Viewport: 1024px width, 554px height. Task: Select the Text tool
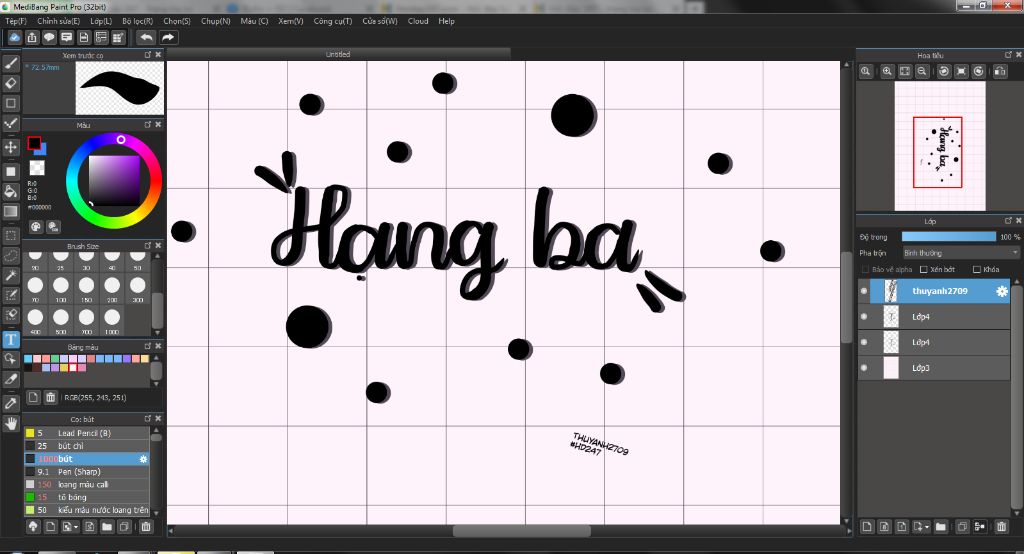pos(11,339)
